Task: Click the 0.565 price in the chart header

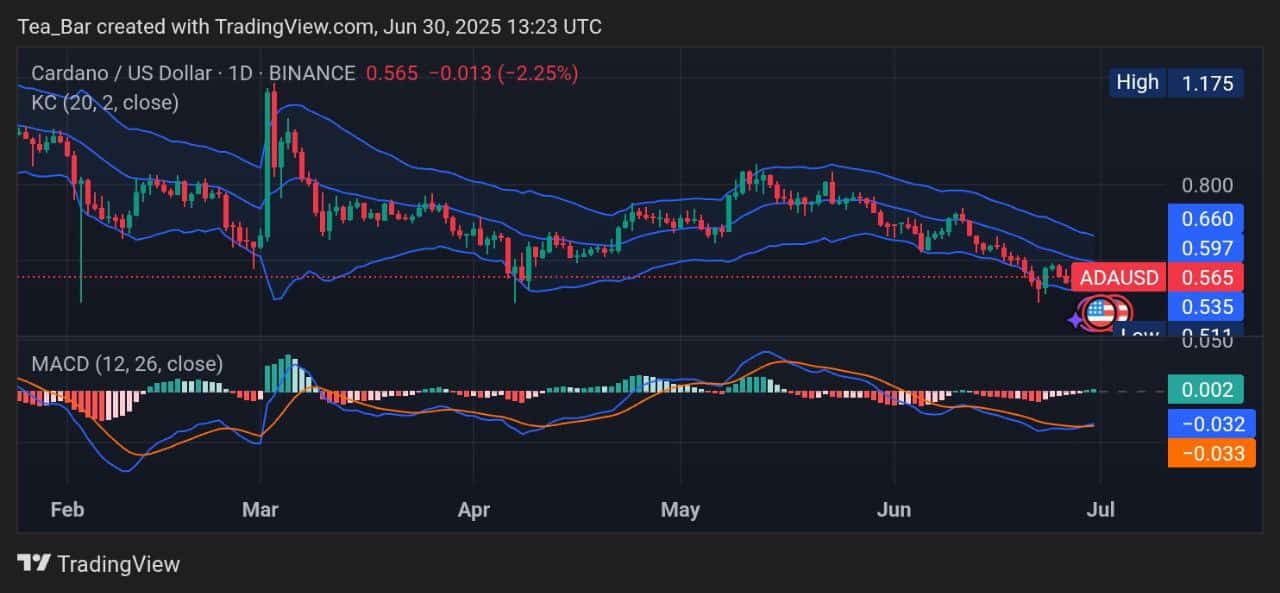Action: point(391,73)
